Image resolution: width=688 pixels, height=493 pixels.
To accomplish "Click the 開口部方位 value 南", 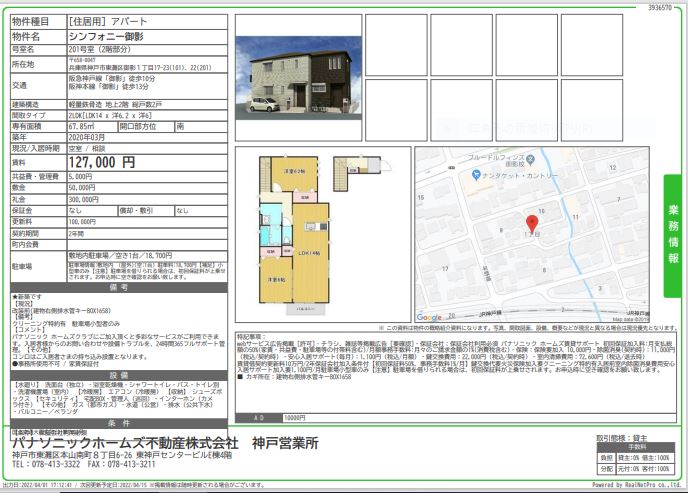I will click(180, 126).
